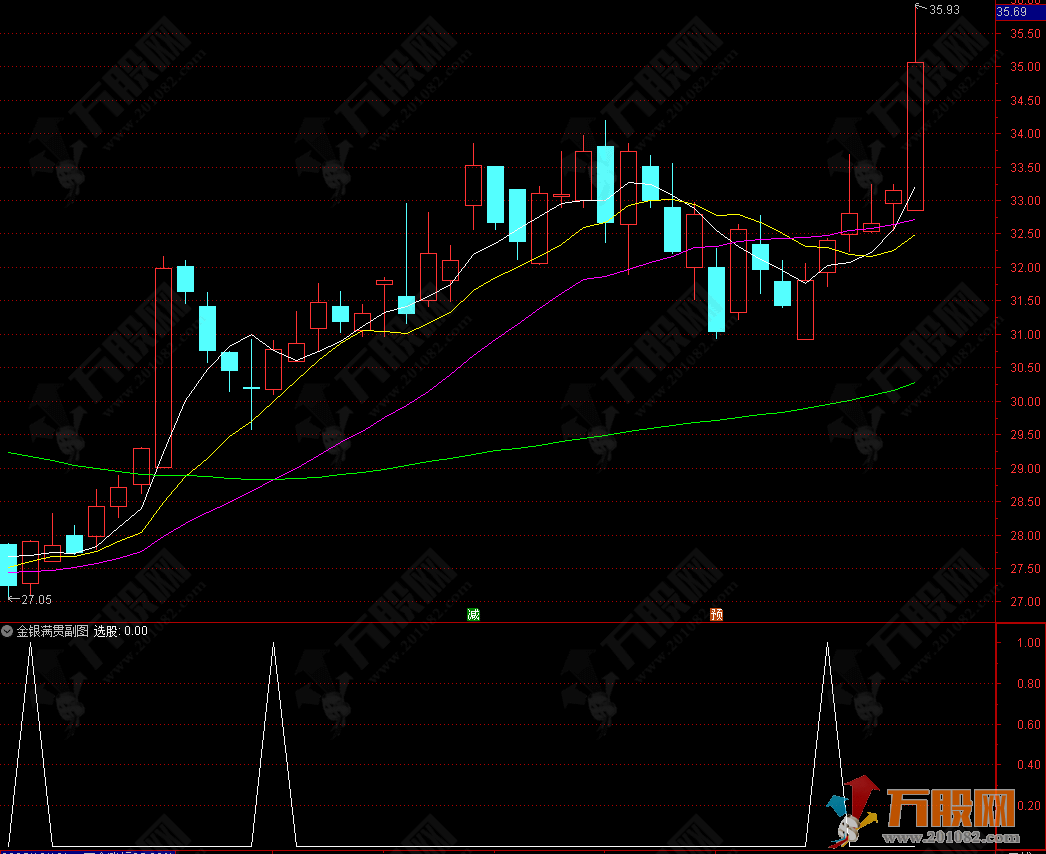Click the green 减 event marker
Image resolution: width=1046 pixels, height=854 pixels.
point(473,614)
